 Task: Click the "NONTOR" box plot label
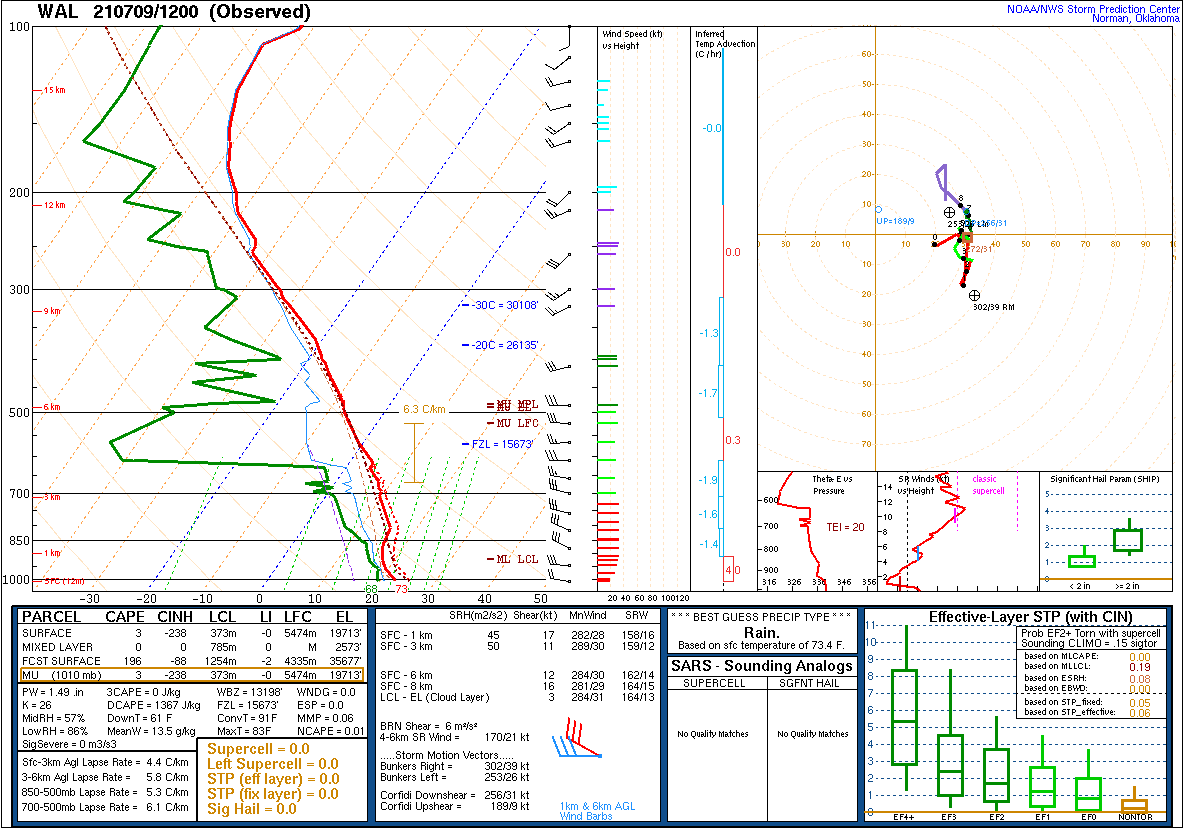pos(1135,817)
